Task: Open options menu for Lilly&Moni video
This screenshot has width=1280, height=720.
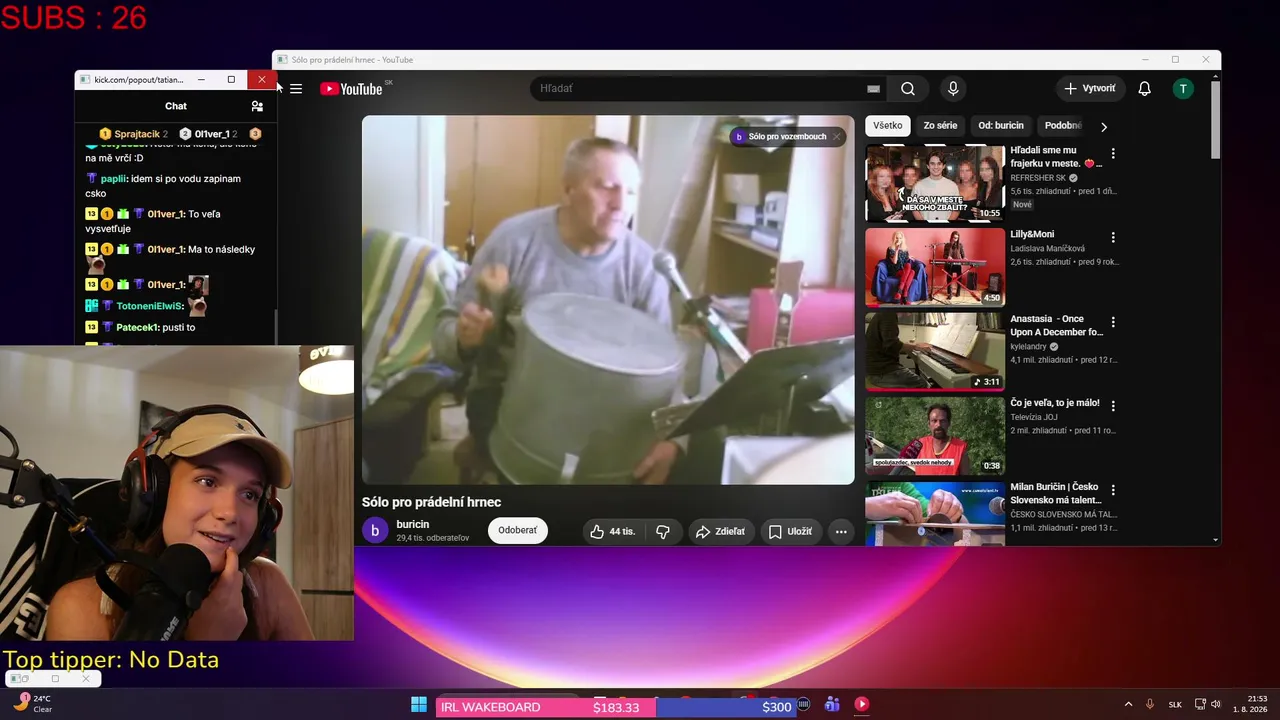Action: coord(1113,238)
